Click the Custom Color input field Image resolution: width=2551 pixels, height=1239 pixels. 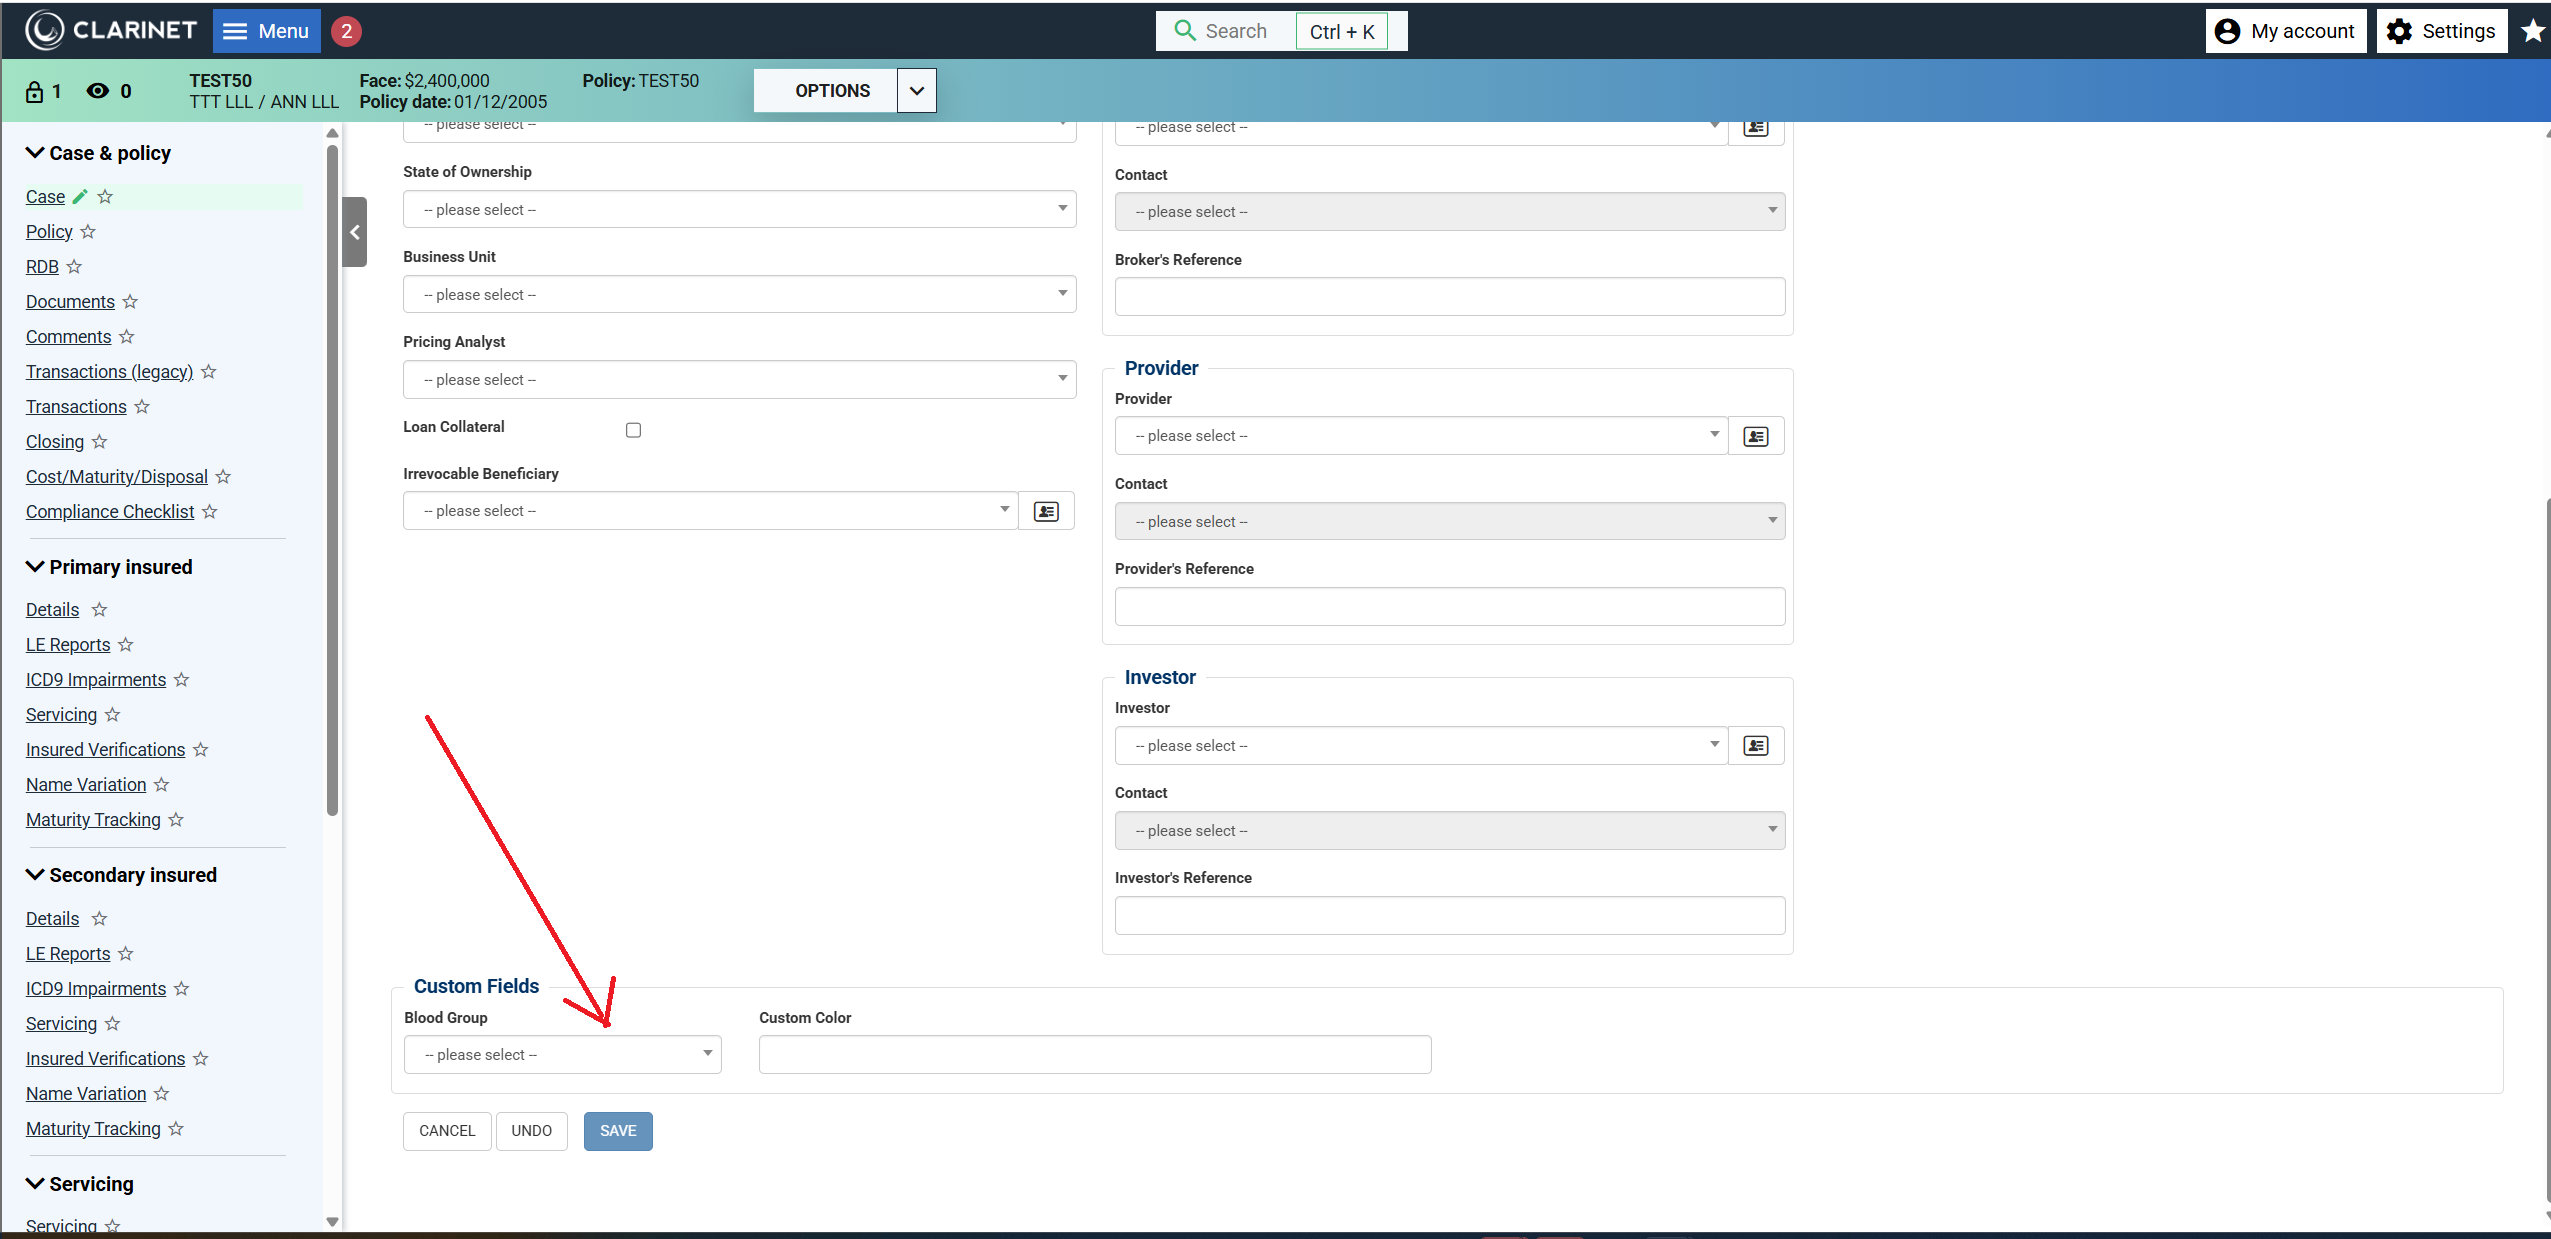1094,1054
